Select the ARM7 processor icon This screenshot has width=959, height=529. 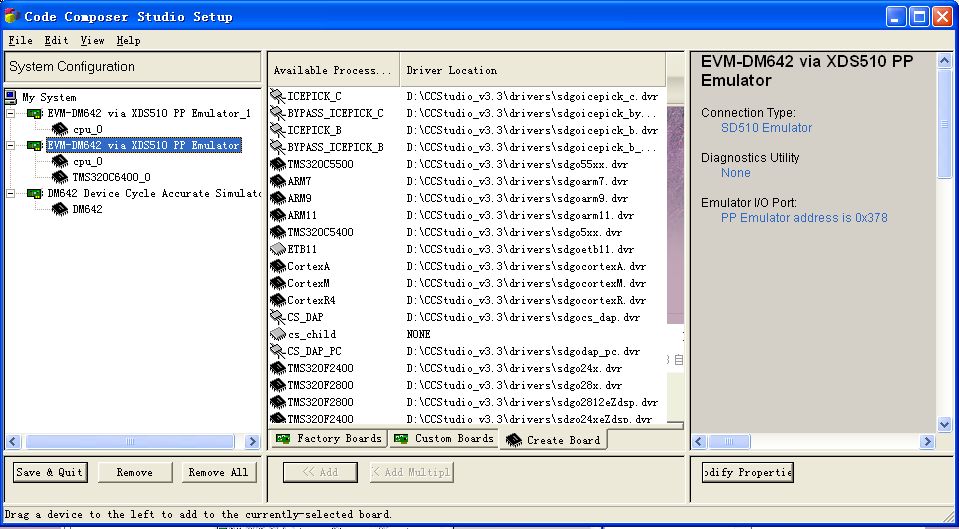(278, 182)
